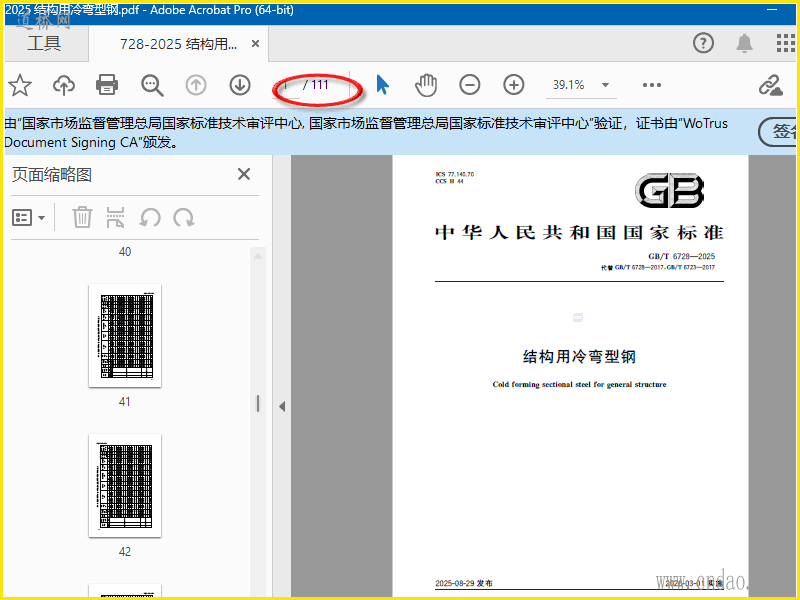Activate the hand pan tool

click(426, 85)
